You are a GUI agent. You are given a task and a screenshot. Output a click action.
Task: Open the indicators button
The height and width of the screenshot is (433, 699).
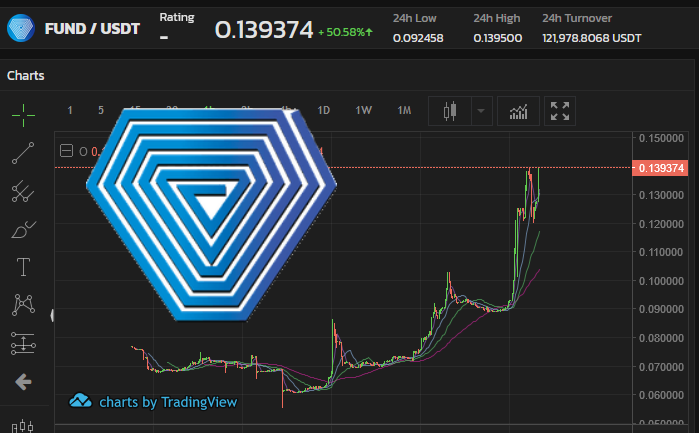518,111
